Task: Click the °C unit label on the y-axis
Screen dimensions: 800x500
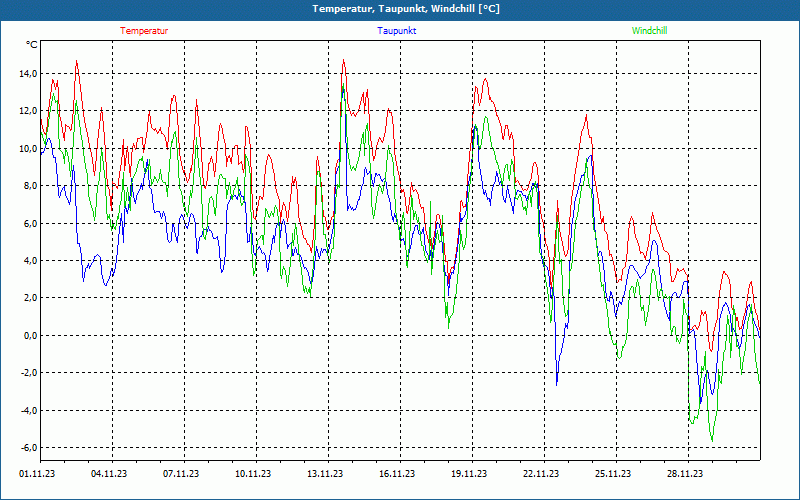Action: click(x=32, y=45)
